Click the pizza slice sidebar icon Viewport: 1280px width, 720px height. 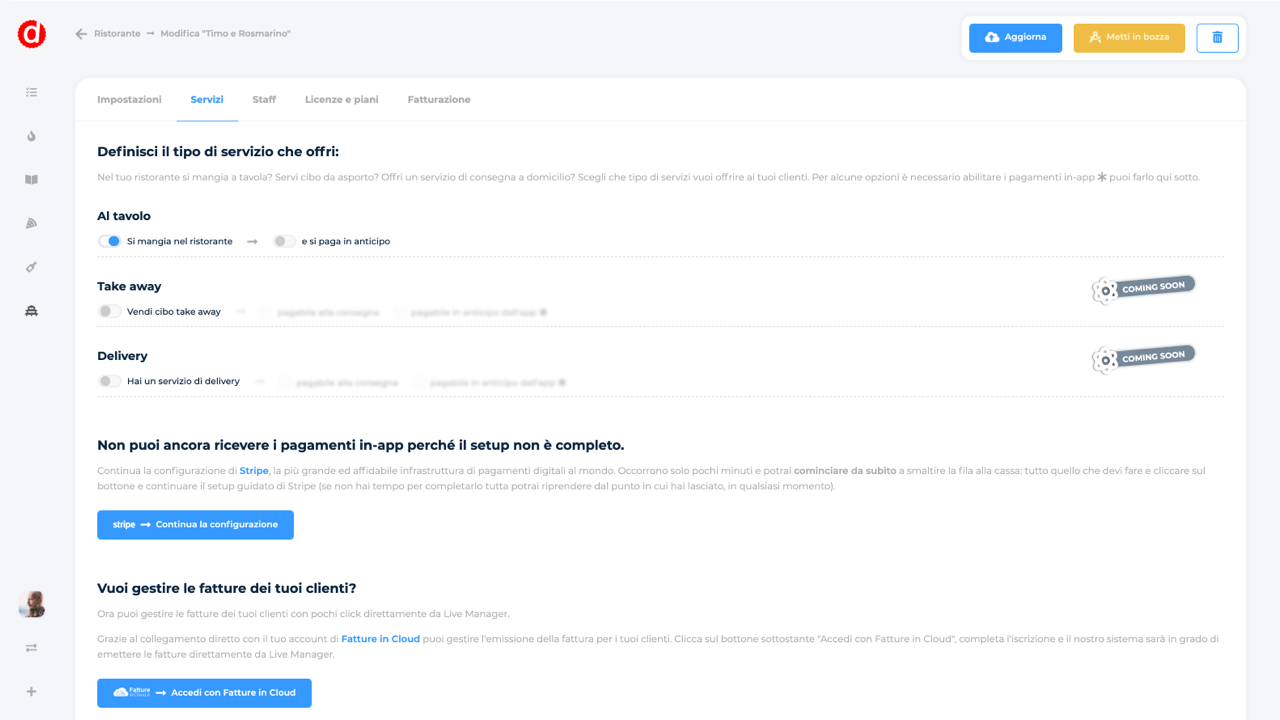(32, 224)
